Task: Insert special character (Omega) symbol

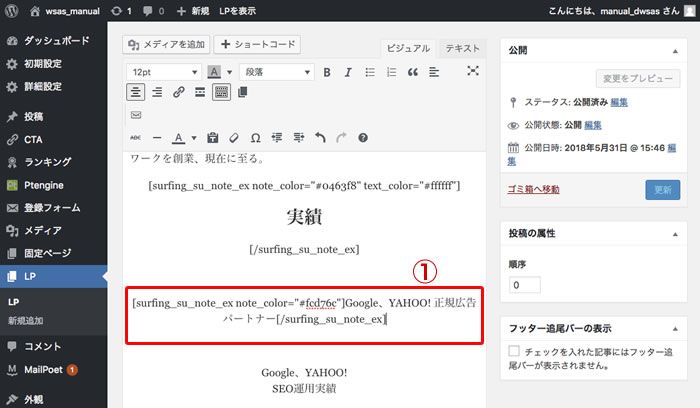Action: pos(255,137)
